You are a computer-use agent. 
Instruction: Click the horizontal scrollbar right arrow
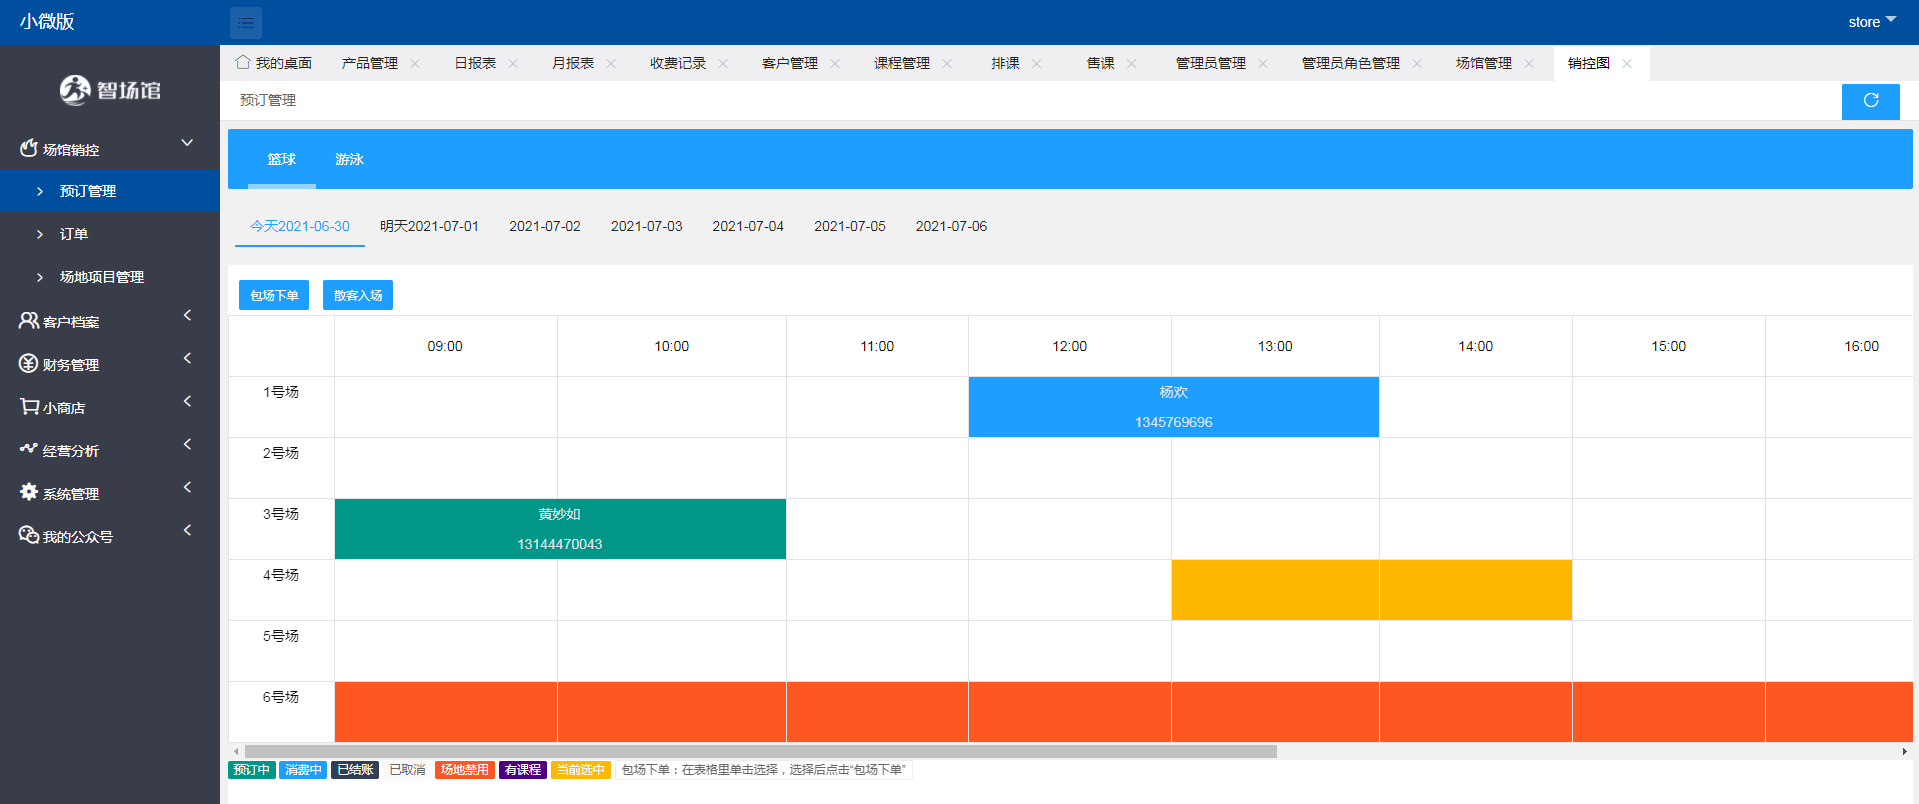coord(1904,751)
